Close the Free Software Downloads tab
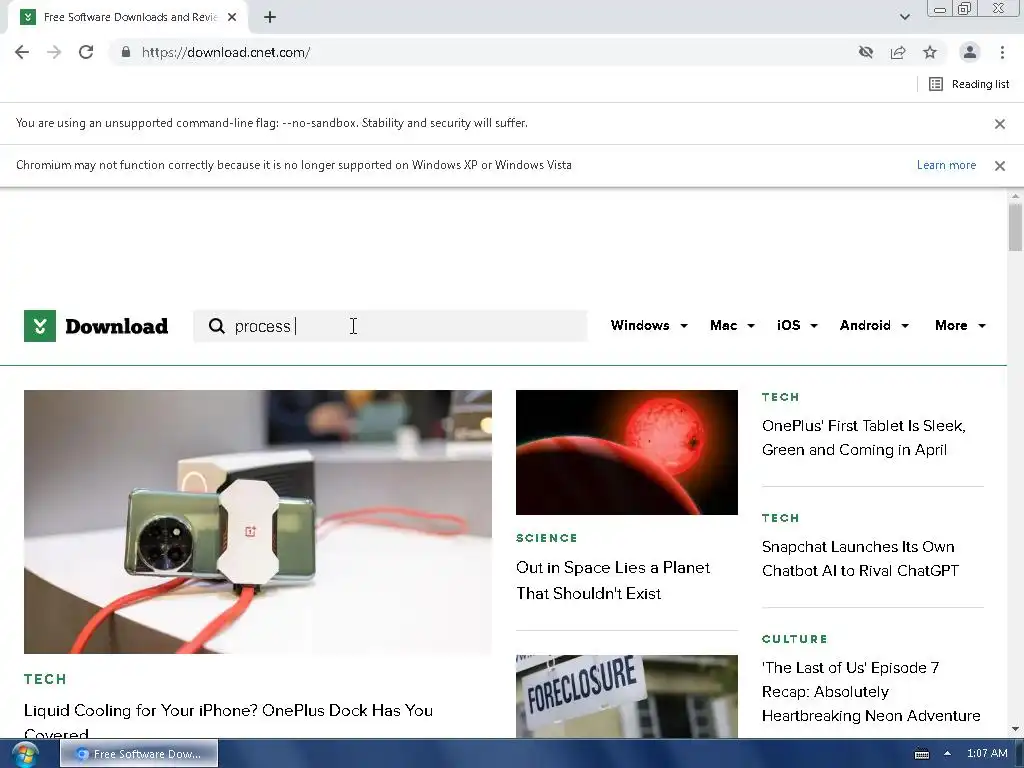 coord(232,17)
